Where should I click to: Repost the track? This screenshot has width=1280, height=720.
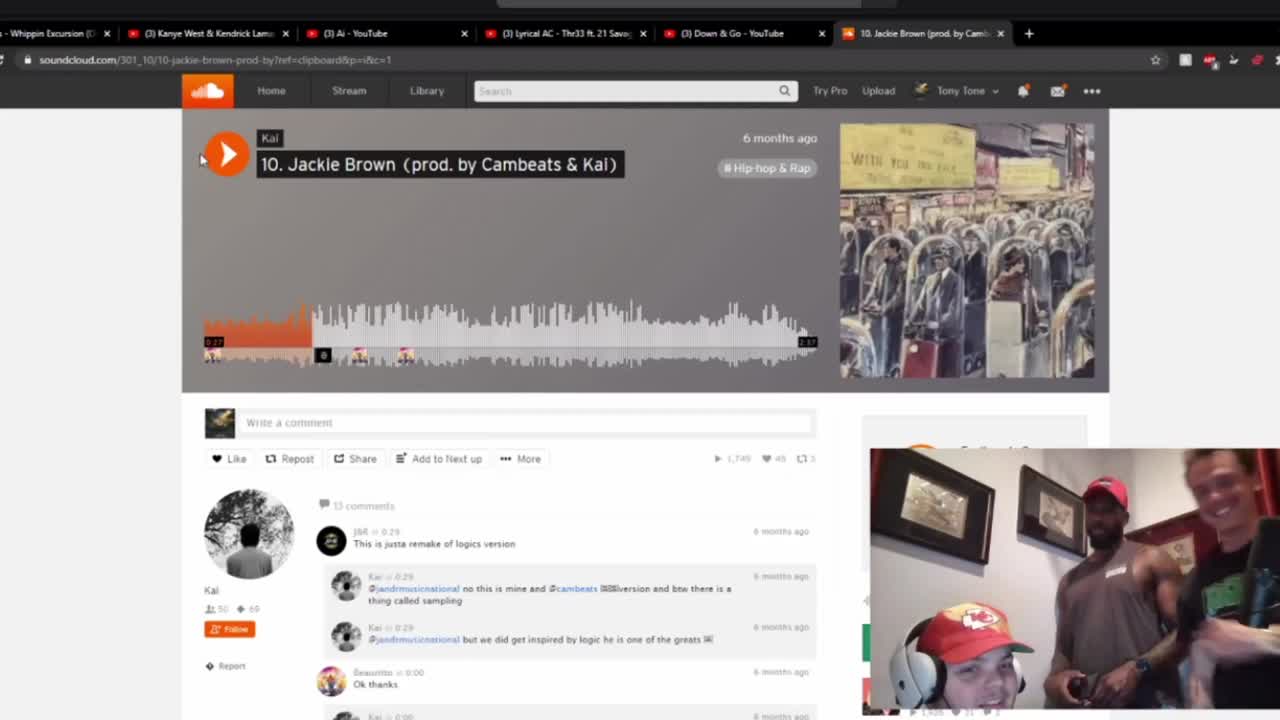pyautogui.click(x=290, y=458)
